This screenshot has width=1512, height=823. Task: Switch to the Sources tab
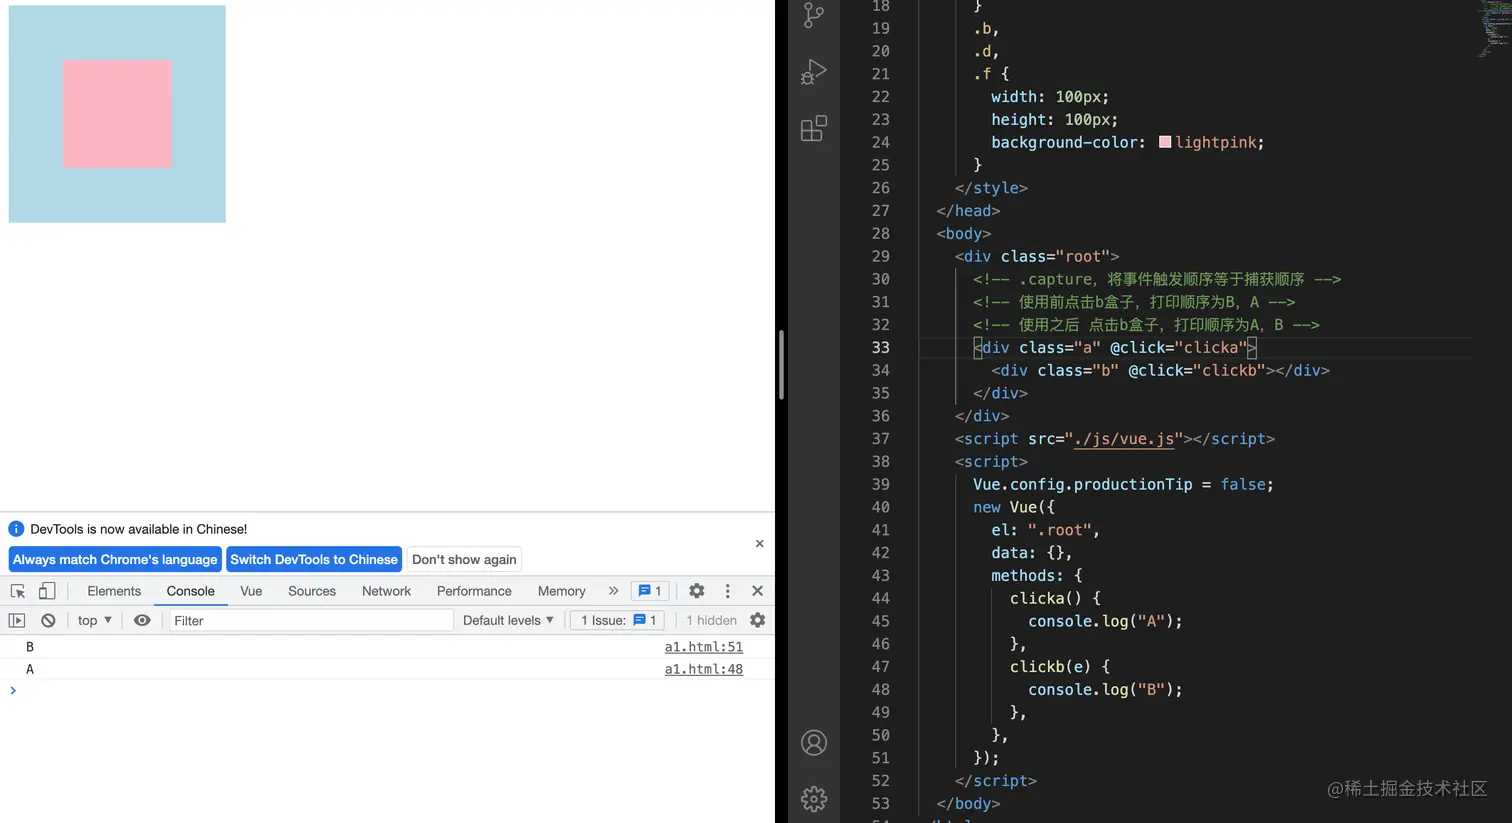click(312, 591)
